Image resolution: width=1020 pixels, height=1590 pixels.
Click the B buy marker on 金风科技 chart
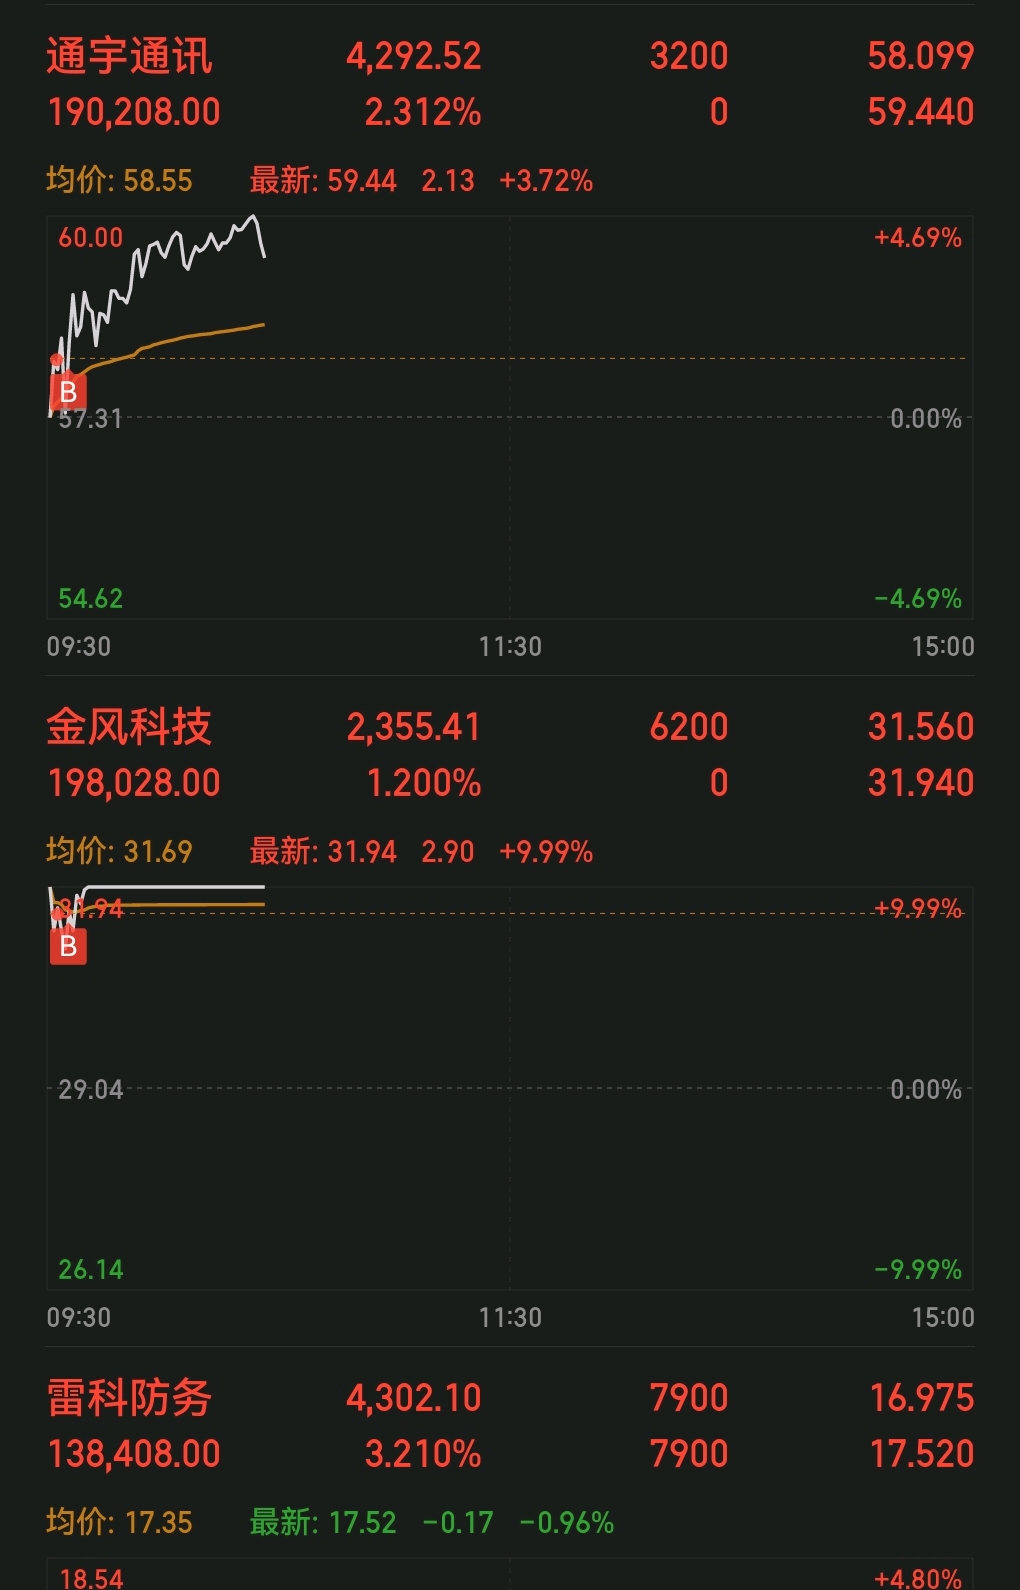click(x=68, y=946)
